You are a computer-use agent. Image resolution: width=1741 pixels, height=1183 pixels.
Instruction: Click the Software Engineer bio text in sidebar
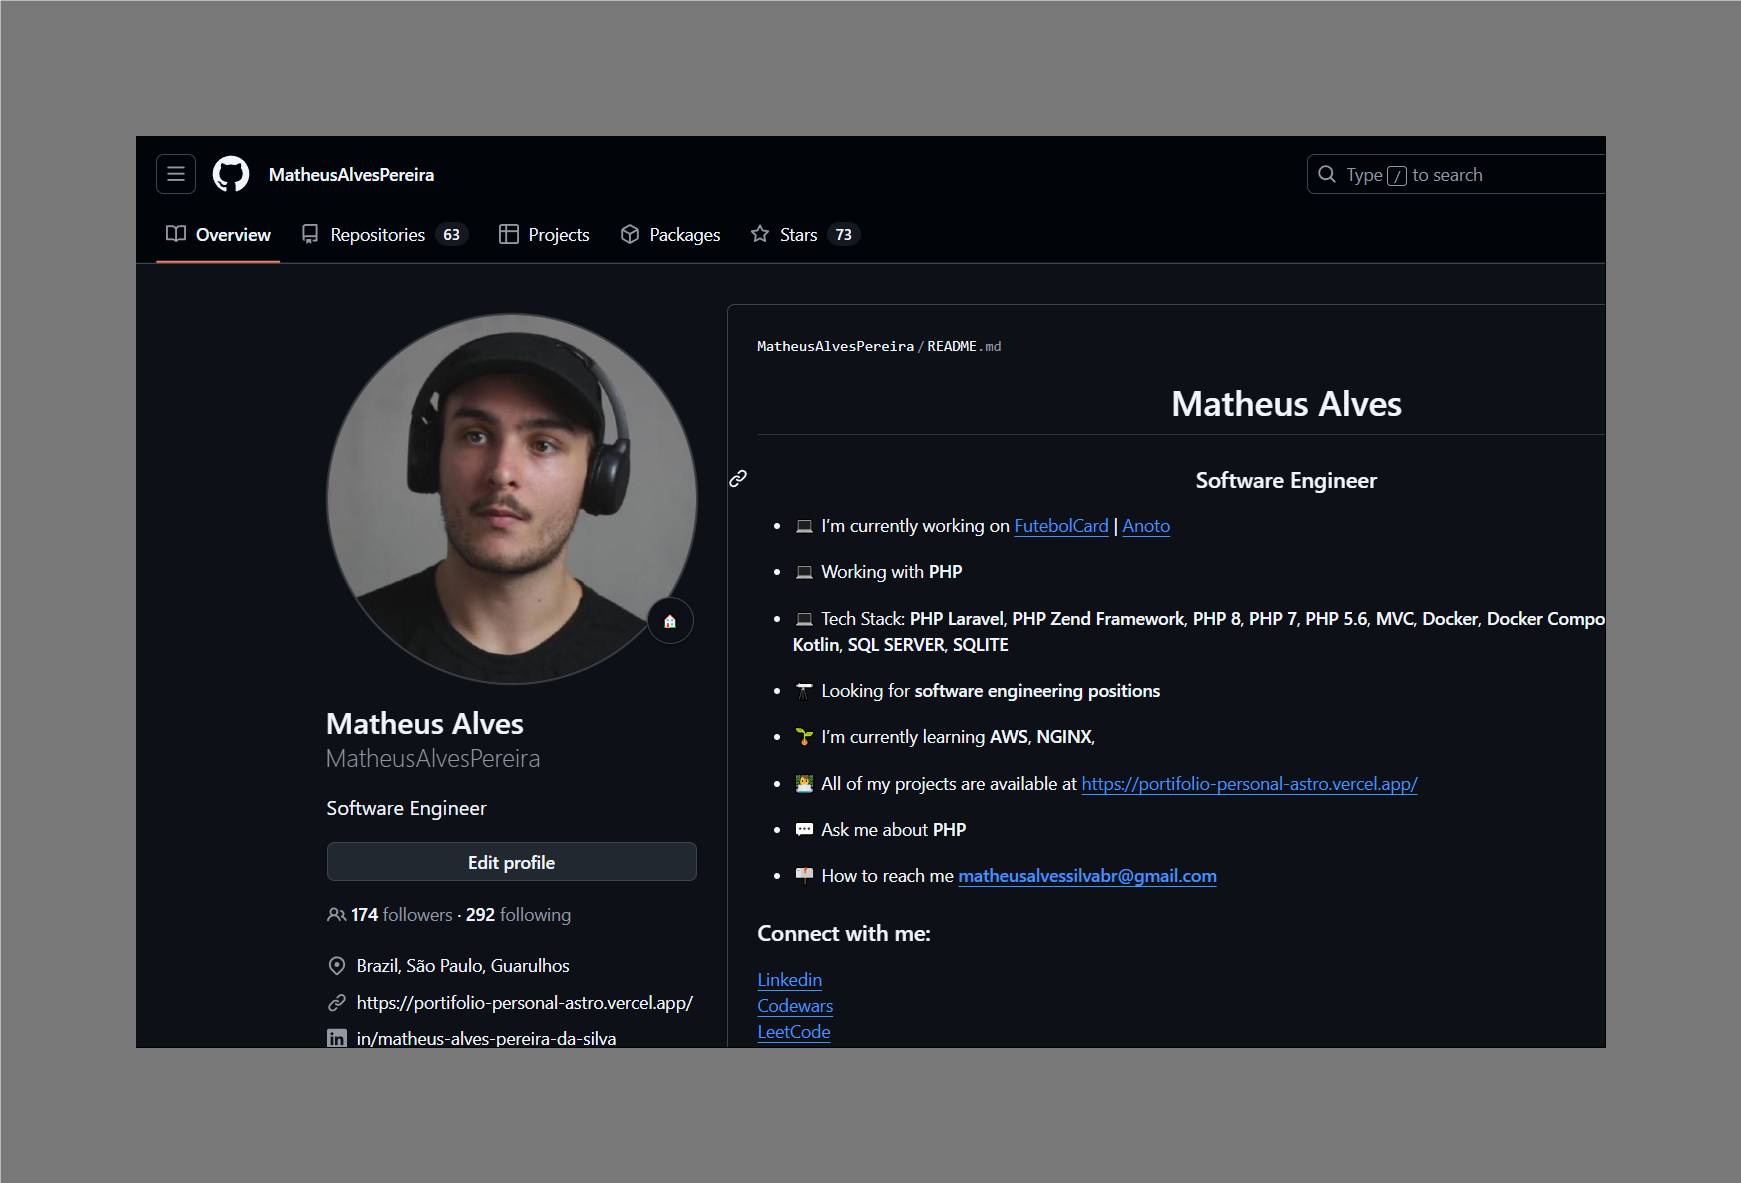point(406,808)
